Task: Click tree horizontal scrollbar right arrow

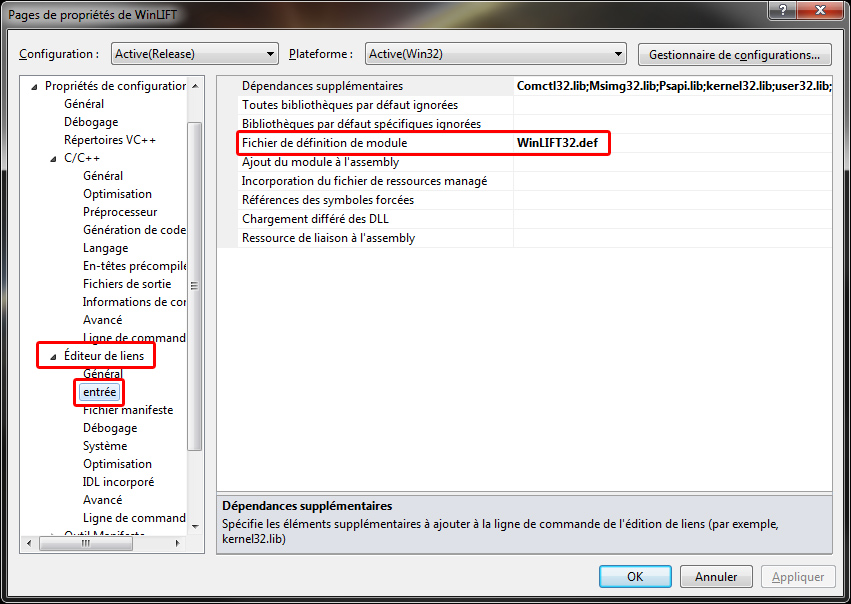Action: [x=177, y=543]
